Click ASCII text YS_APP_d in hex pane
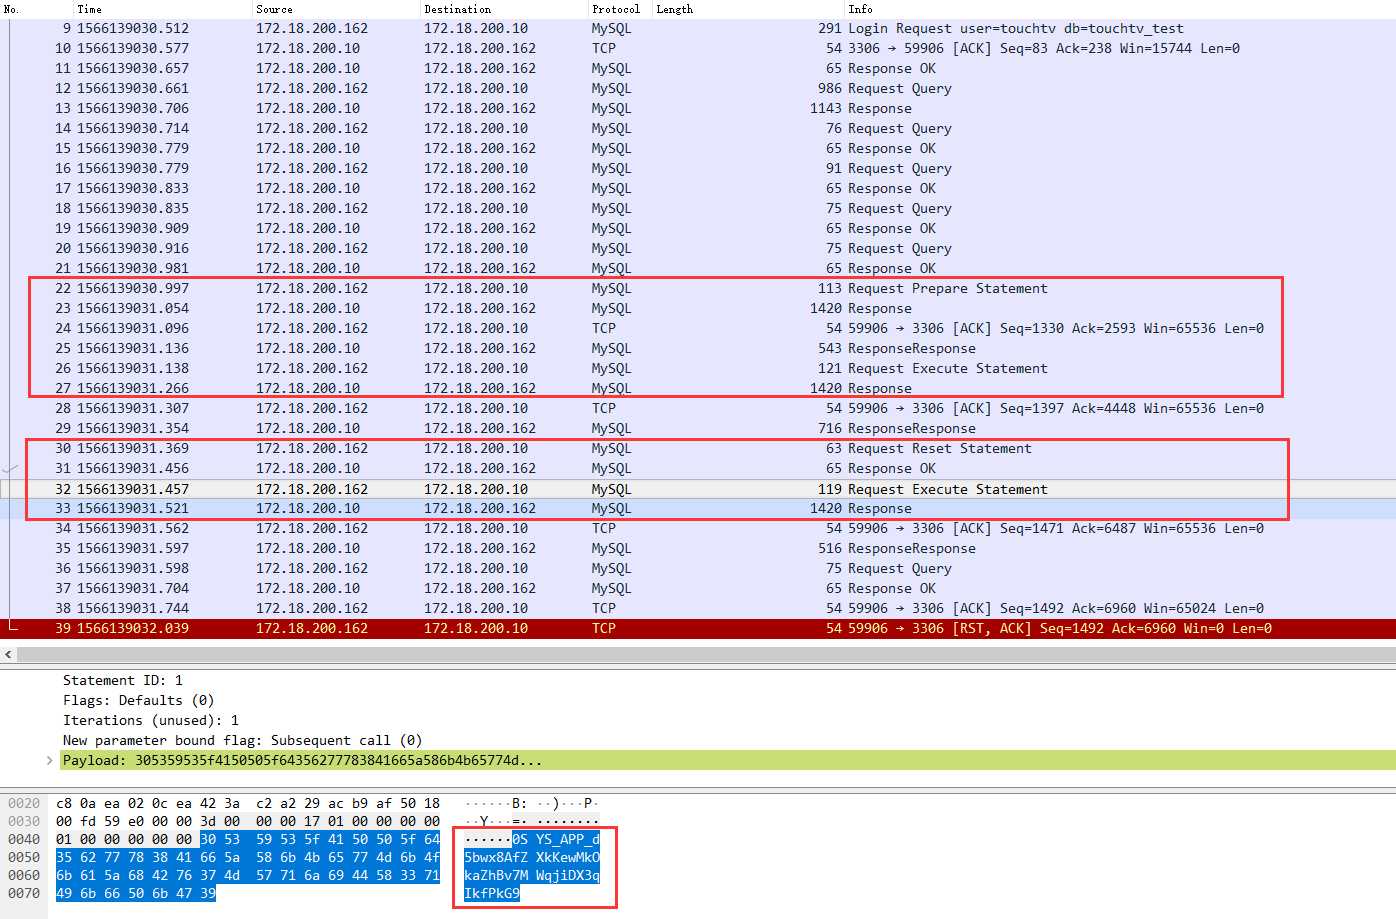This screenshot has height=919, width=1396. coord(568,839)
